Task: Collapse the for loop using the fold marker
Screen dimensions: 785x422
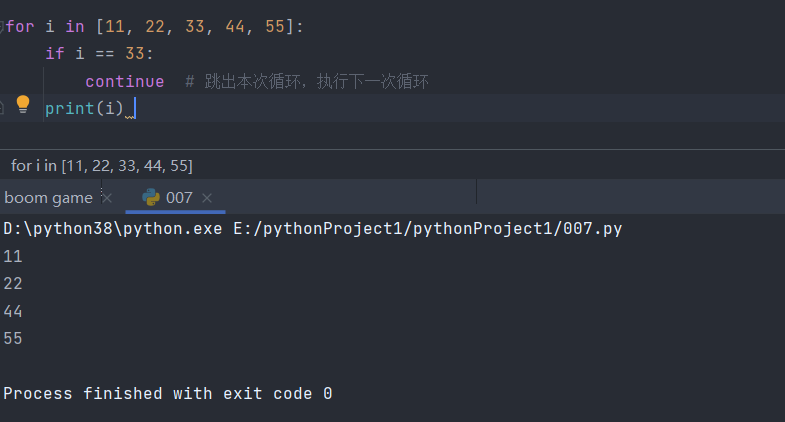Action: tap(2, 27)
